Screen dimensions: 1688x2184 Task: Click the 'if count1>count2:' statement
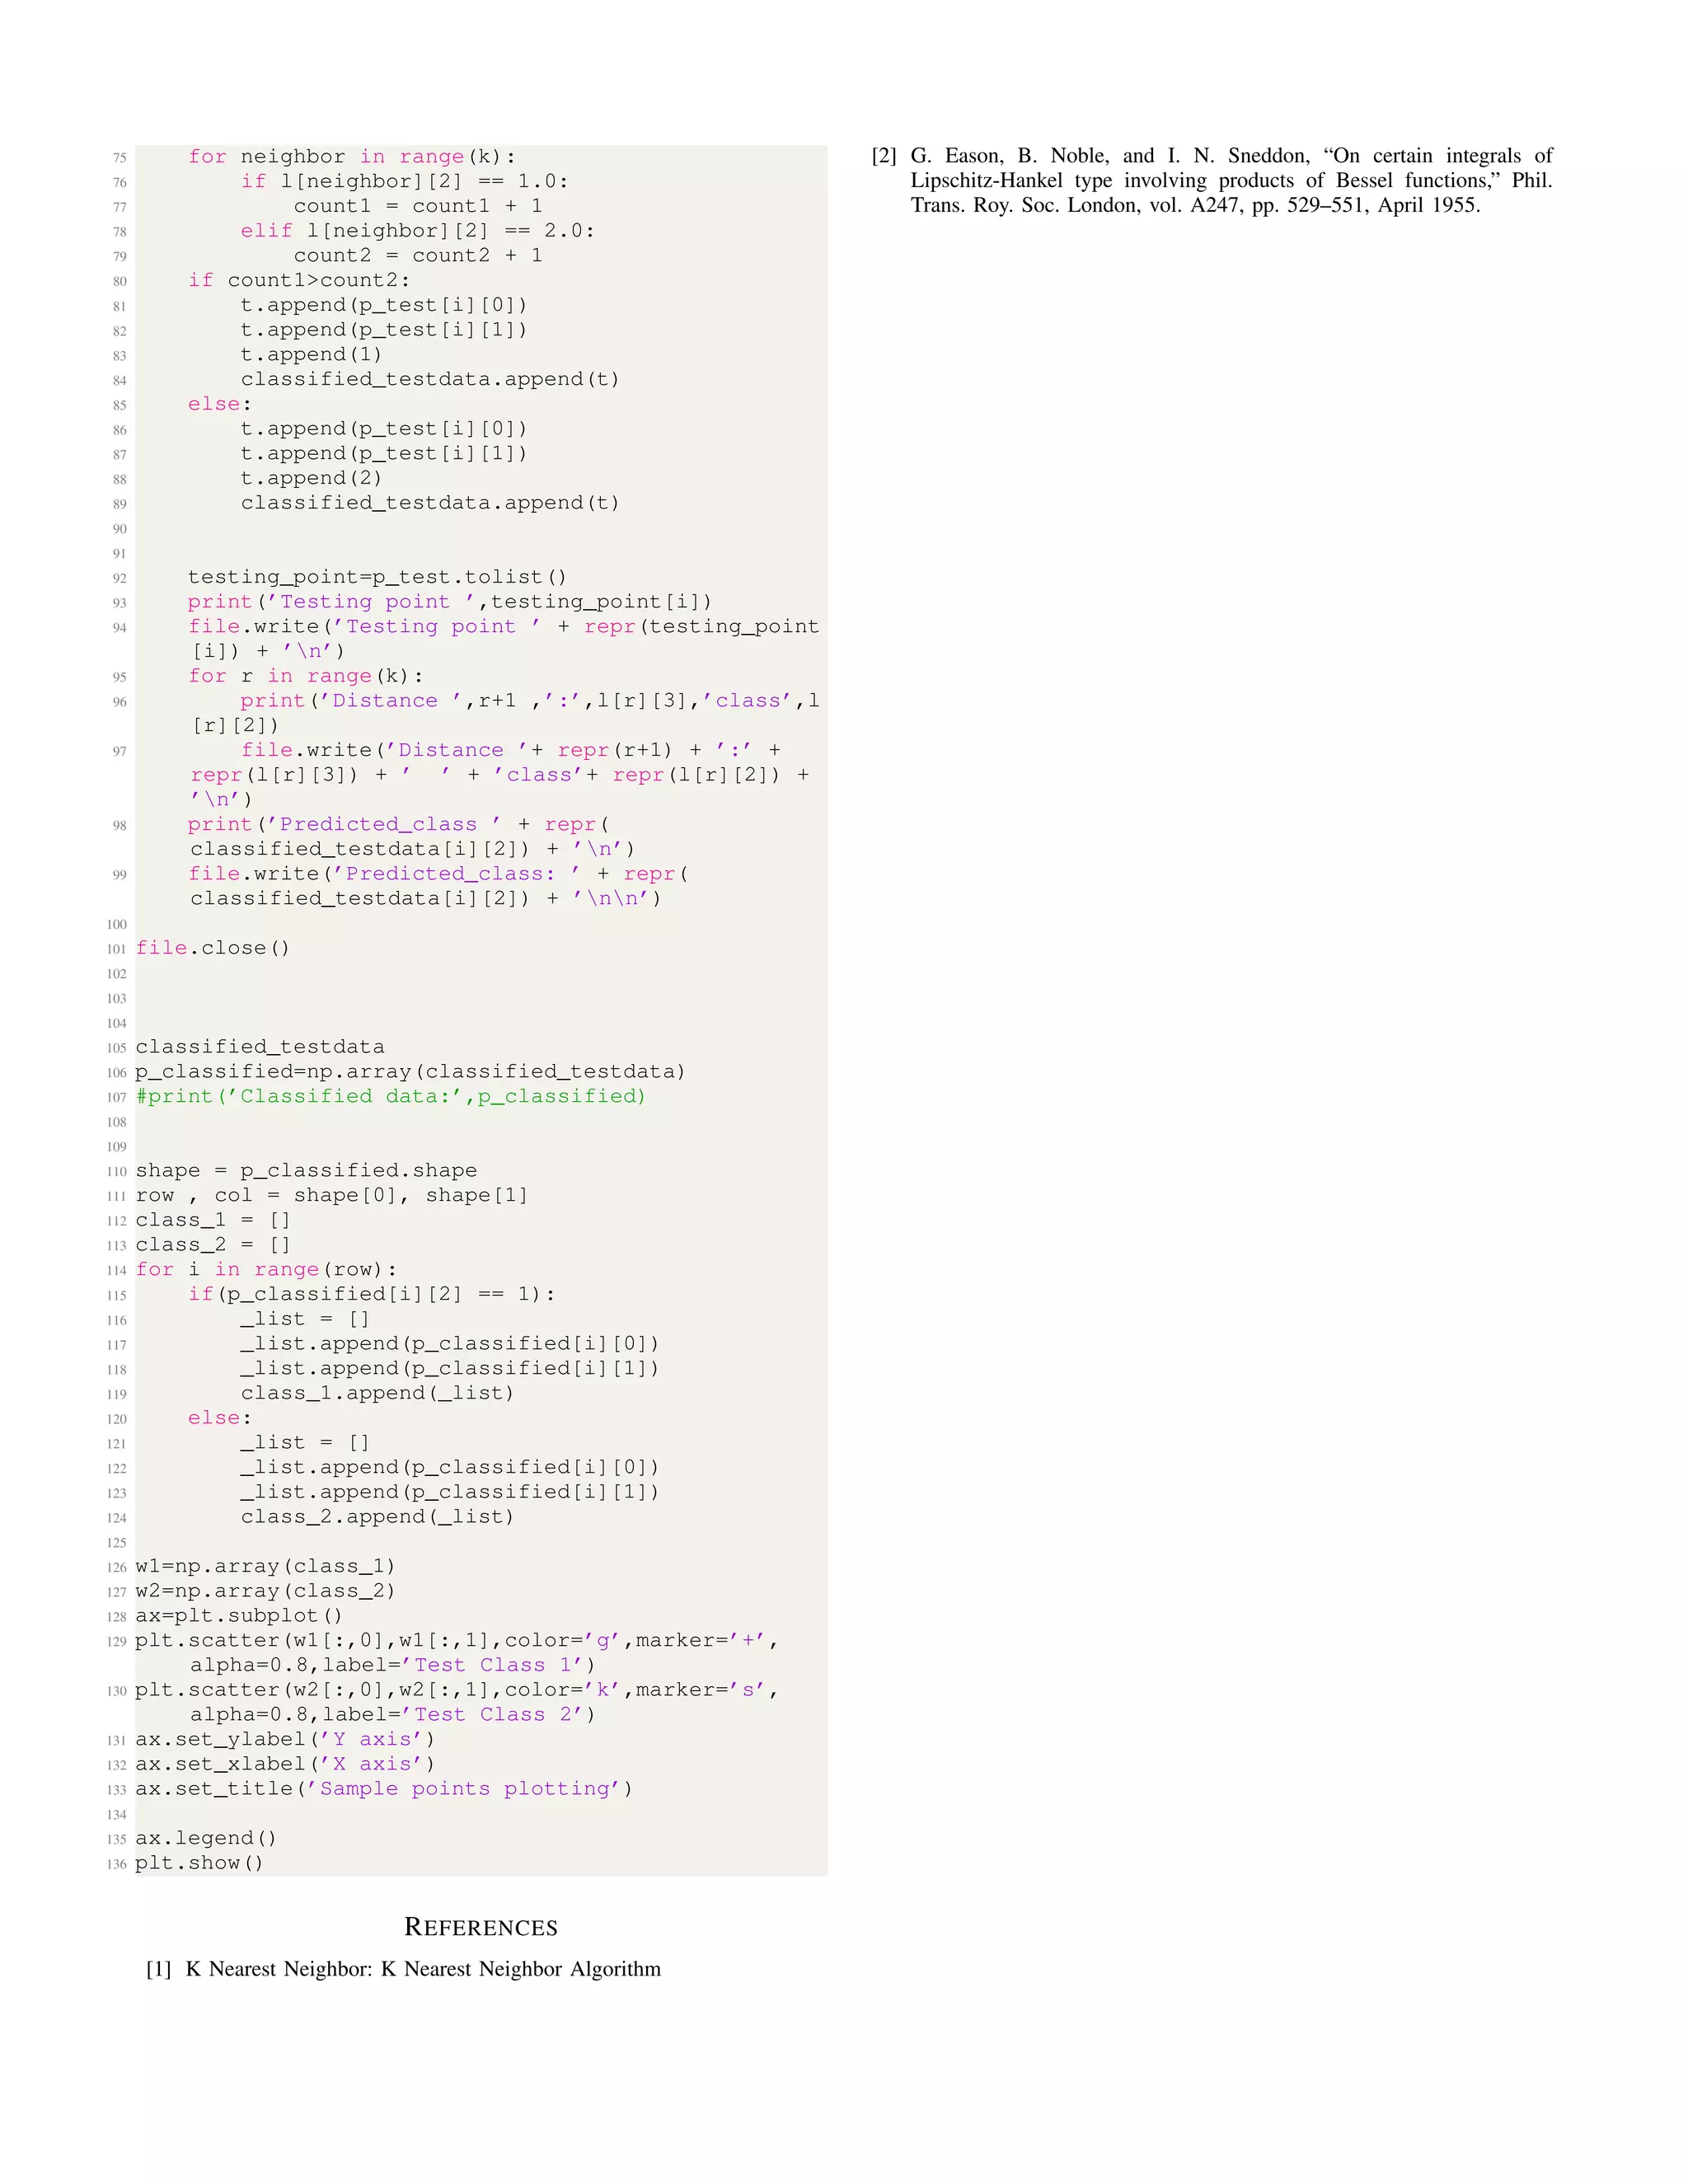[299, 280]
